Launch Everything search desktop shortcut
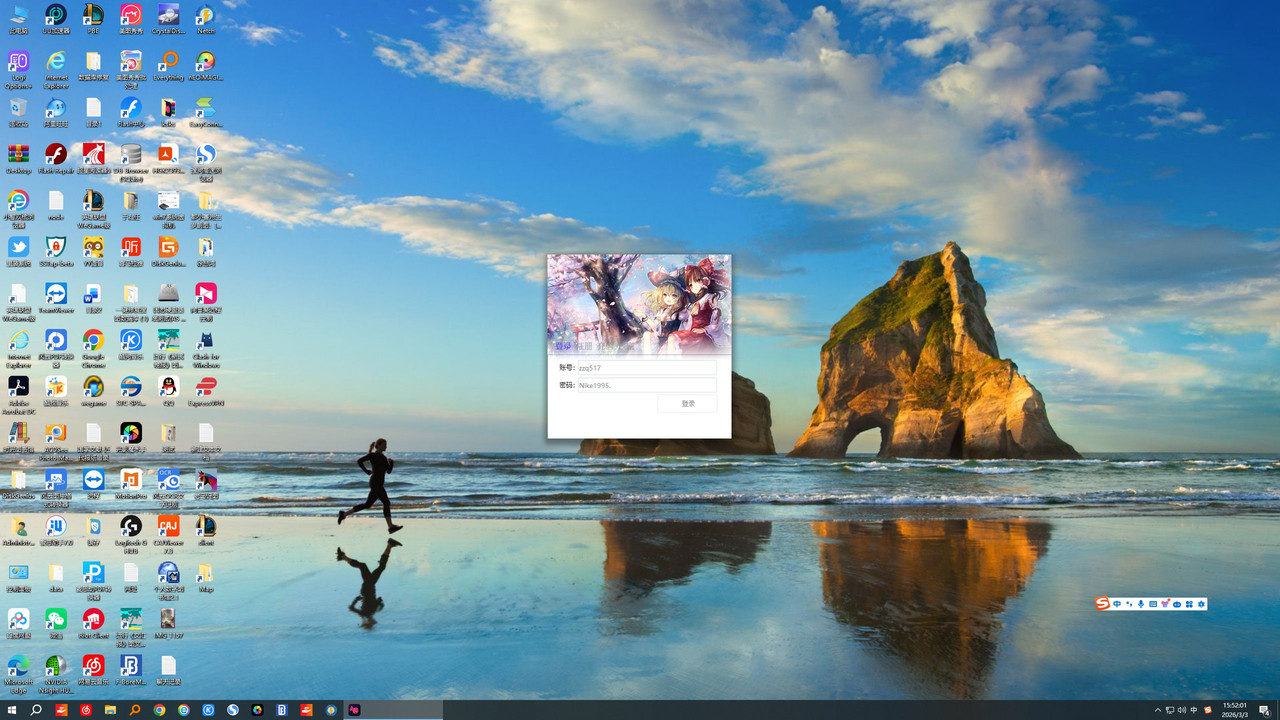This screenshot has height=720, width=1280. (168, 66)
